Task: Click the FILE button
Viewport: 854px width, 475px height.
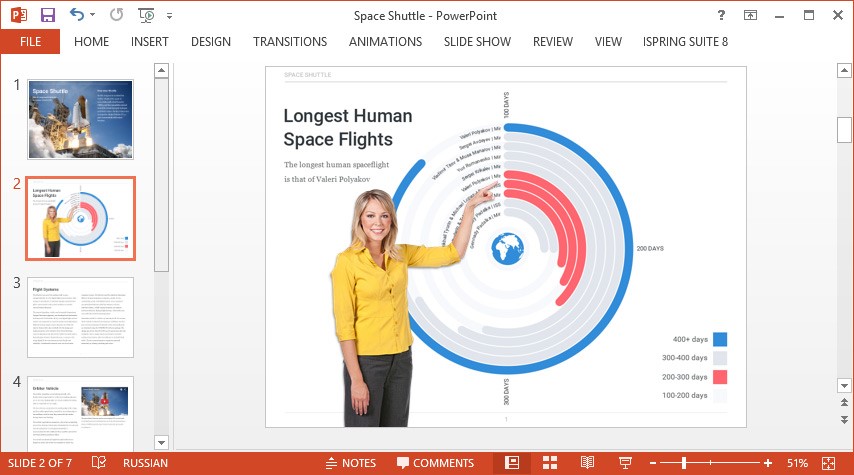Action: 30,42
